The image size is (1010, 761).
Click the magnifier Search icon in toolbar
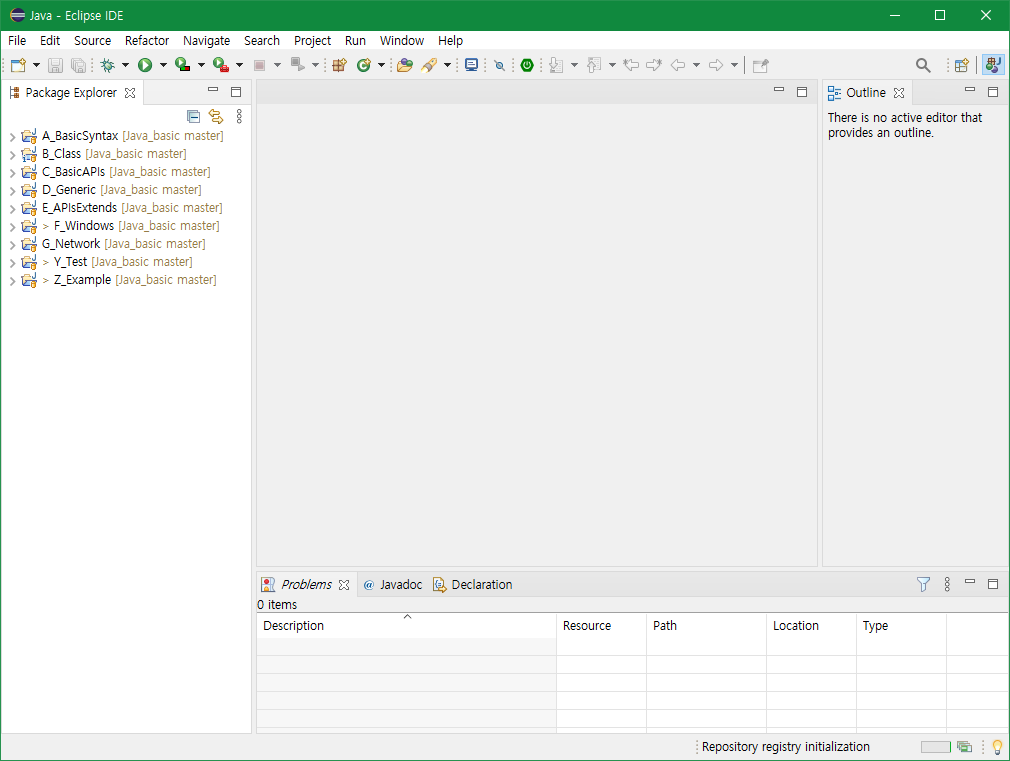[923, 65]
